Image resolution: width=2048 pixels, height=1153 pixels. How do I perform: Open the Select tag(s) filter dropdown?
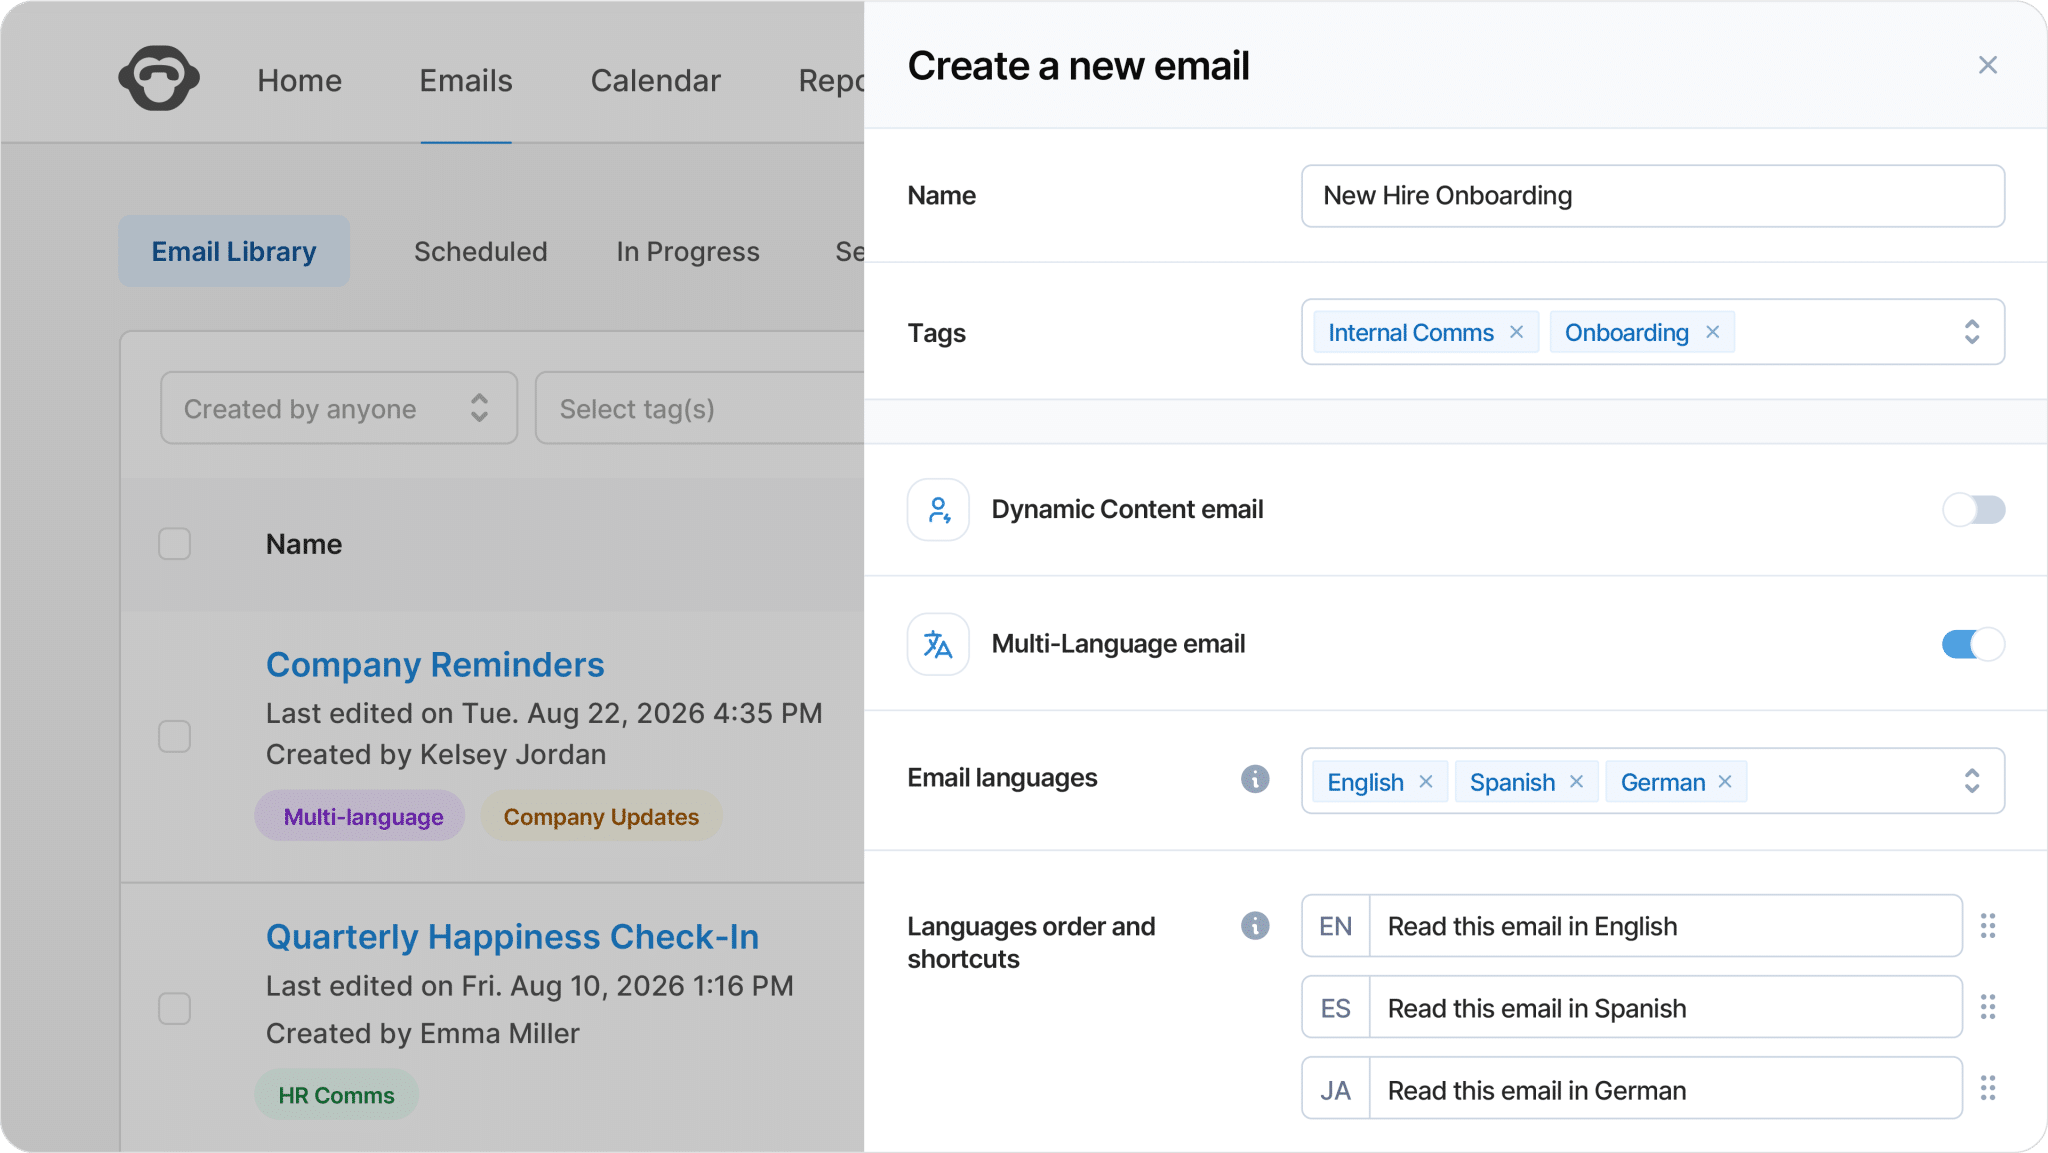[700, 408]
